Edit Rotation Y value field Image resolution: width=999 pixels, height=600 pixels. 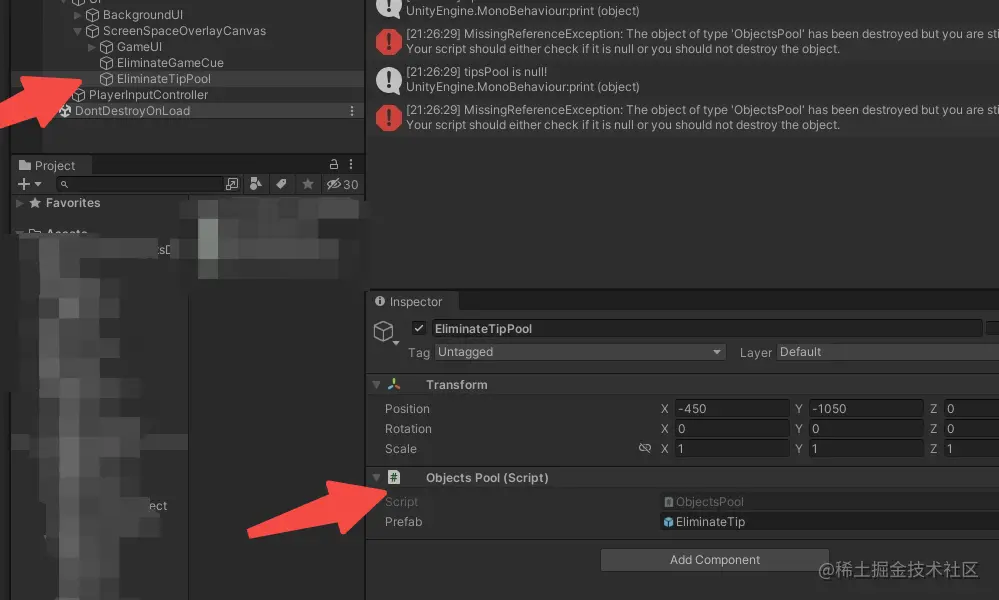(x=866, y=429)
